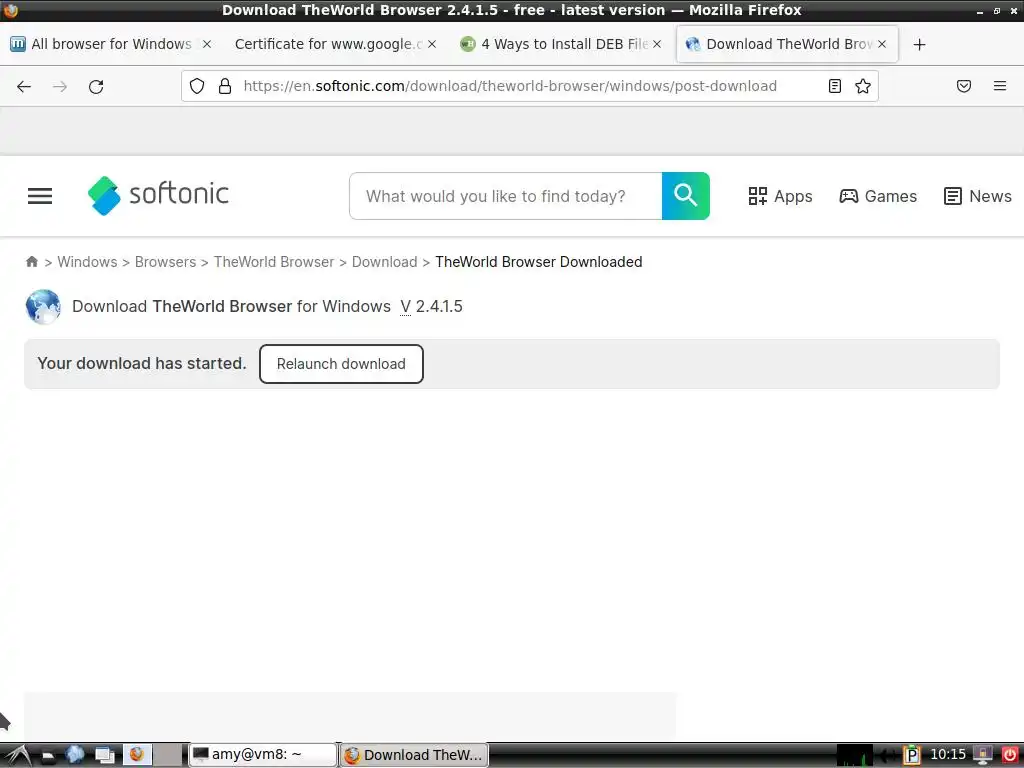Launch the globe web browser taskbar icon

(75, 755)
